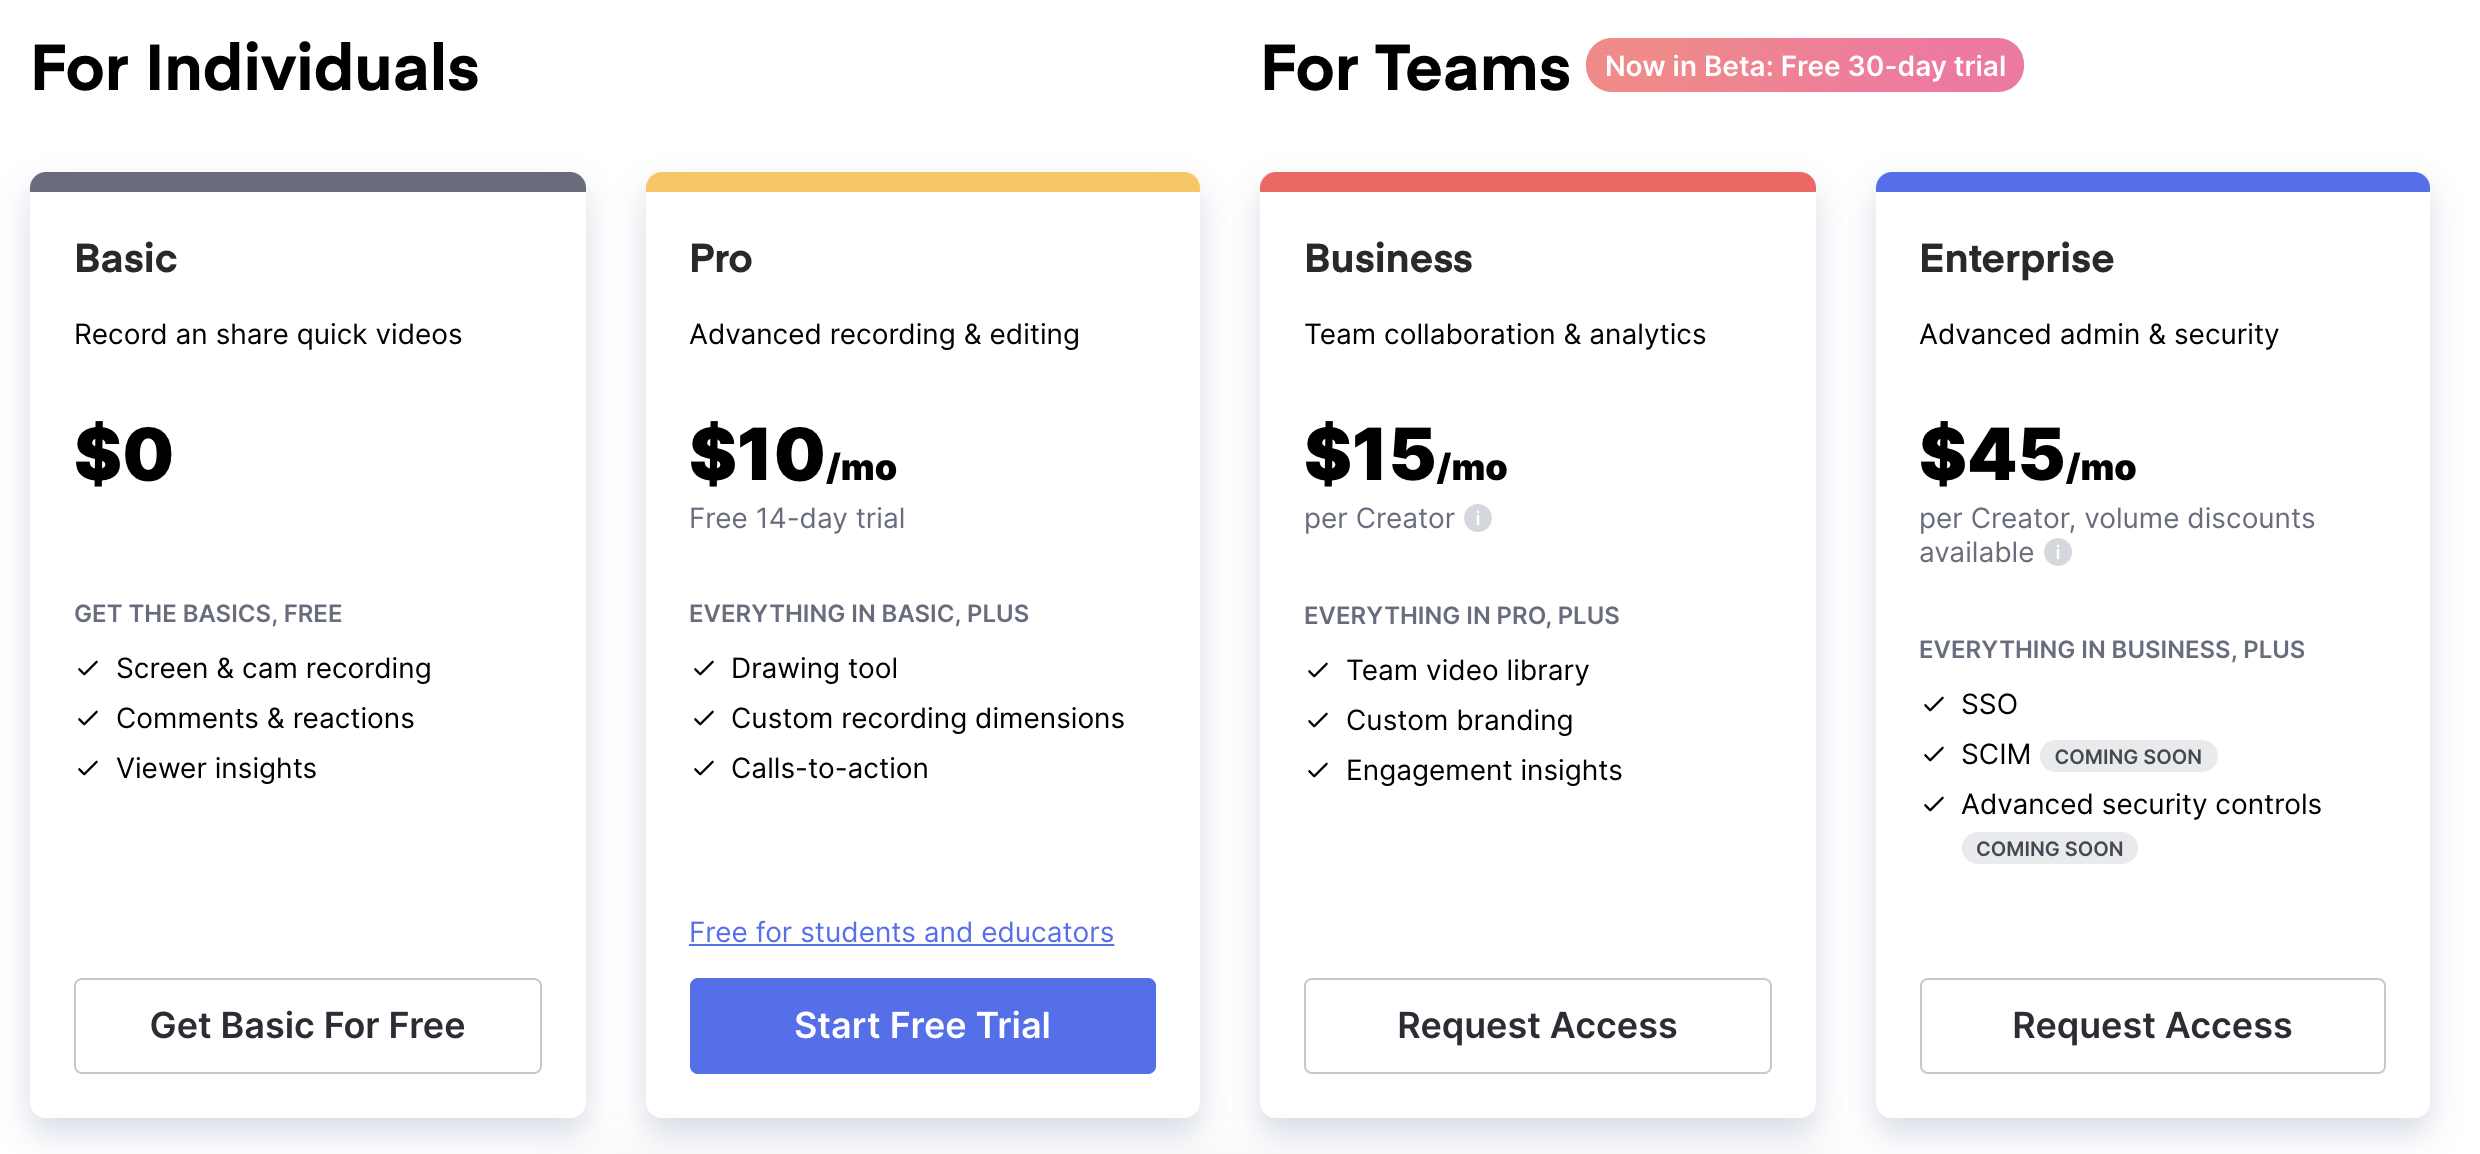Request access to Enterprise plan
This screenshot has height=1154, width=2480.
tap(2153, 1026)
